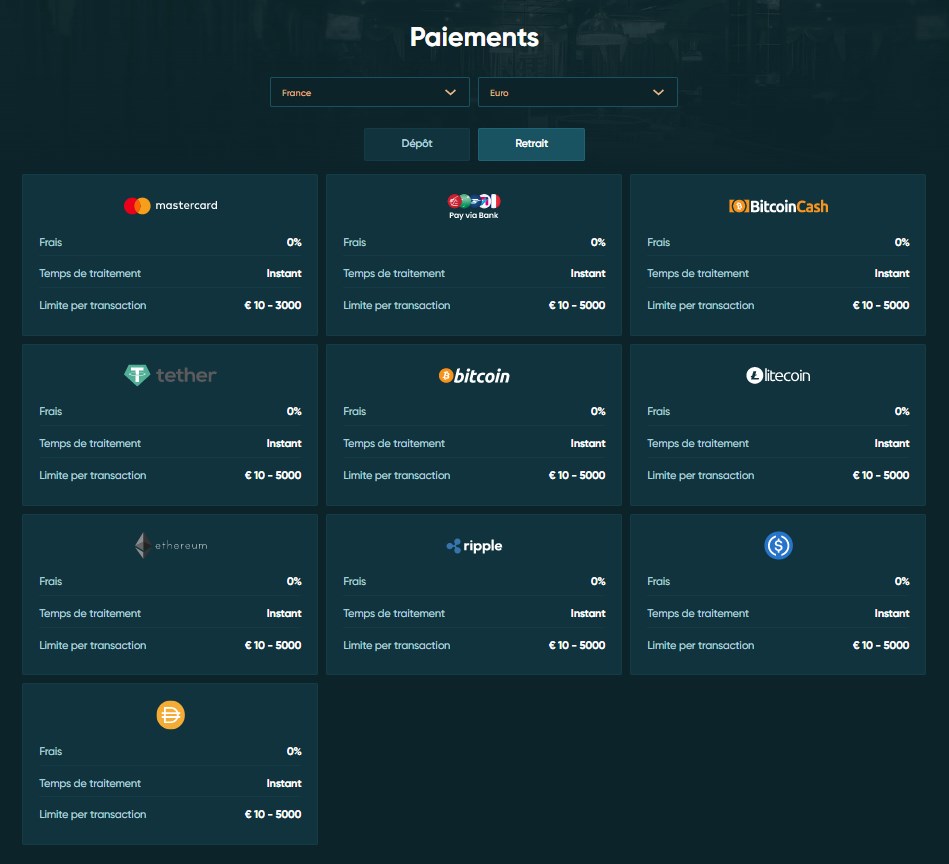Click the Mastercard limit € 10 - 3000
The image size is (949, 864).
coord(273,305)
